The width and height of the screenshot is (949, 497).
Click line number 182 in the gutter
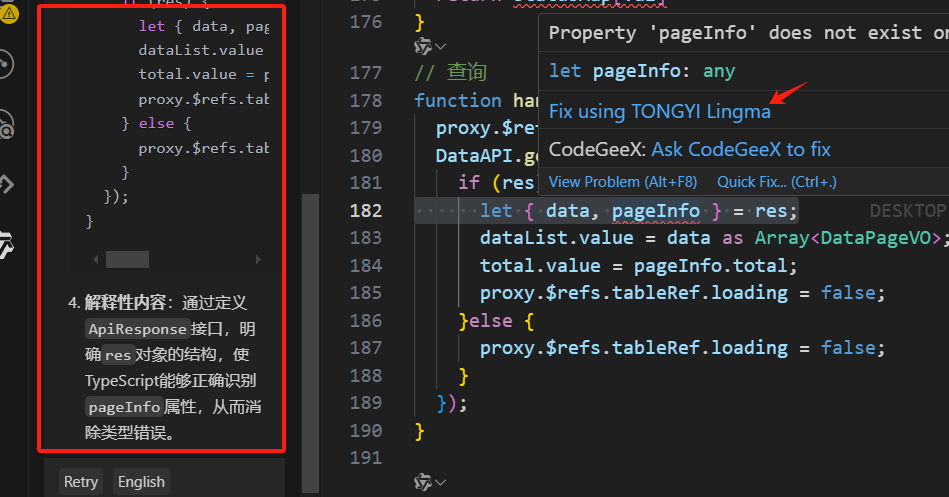[x=366, y=211]
